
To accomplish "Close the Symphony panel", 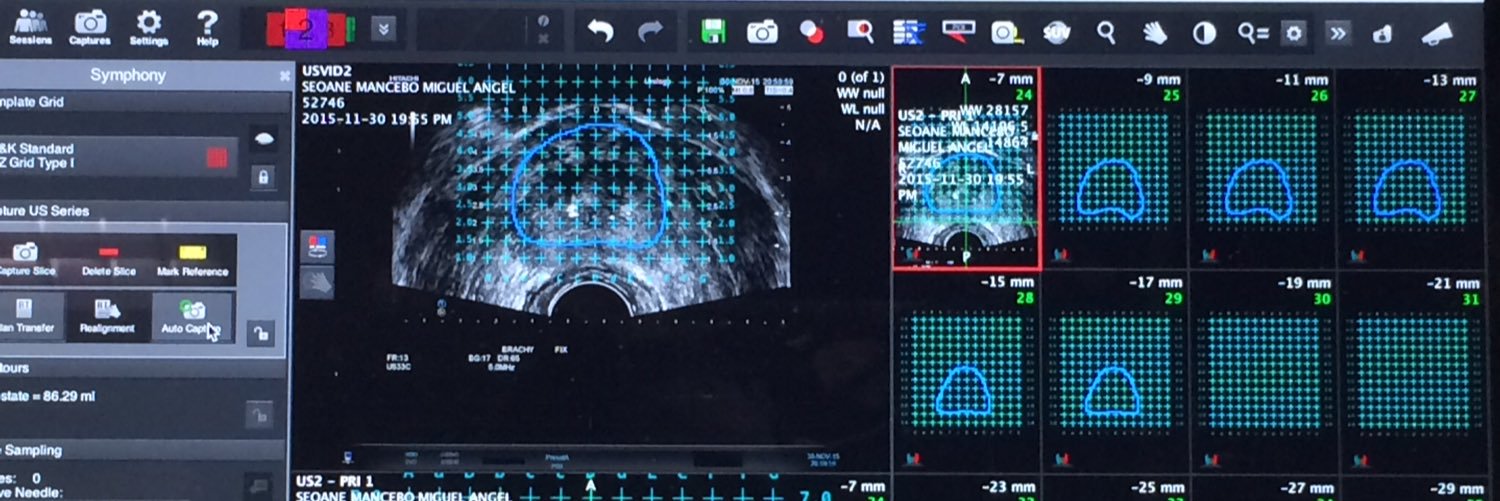I will [x=284, y=76].
